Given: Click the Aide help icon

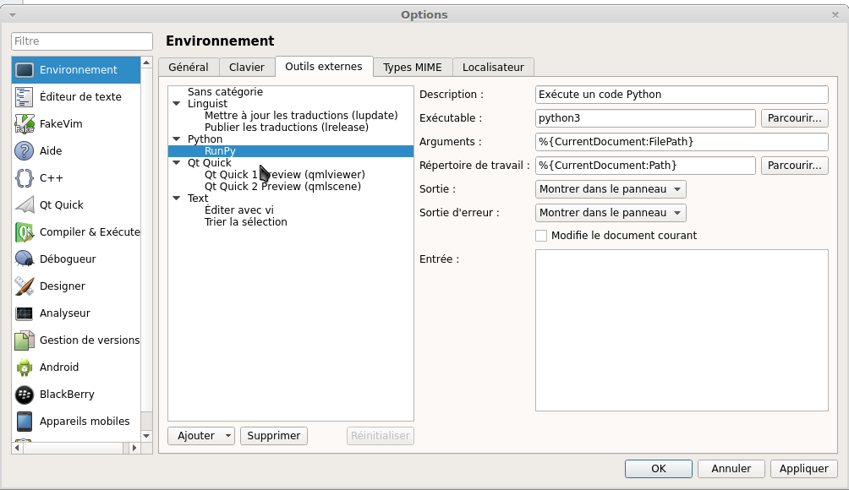Looking at the screenshot, I should (x=24, y=151).
